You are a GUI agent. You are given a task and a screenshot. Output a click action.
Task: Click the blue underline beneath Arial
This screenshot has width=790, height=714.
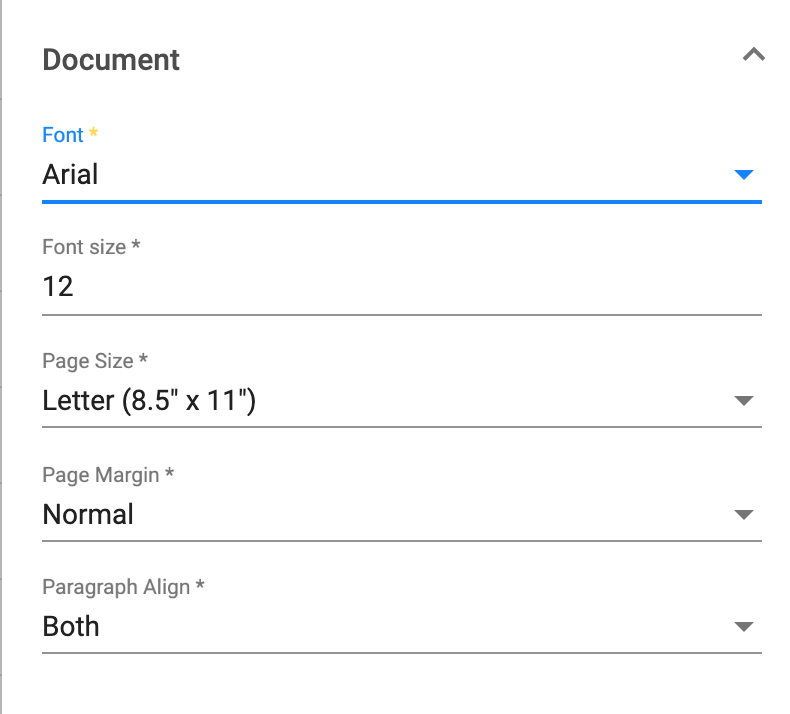402,202
